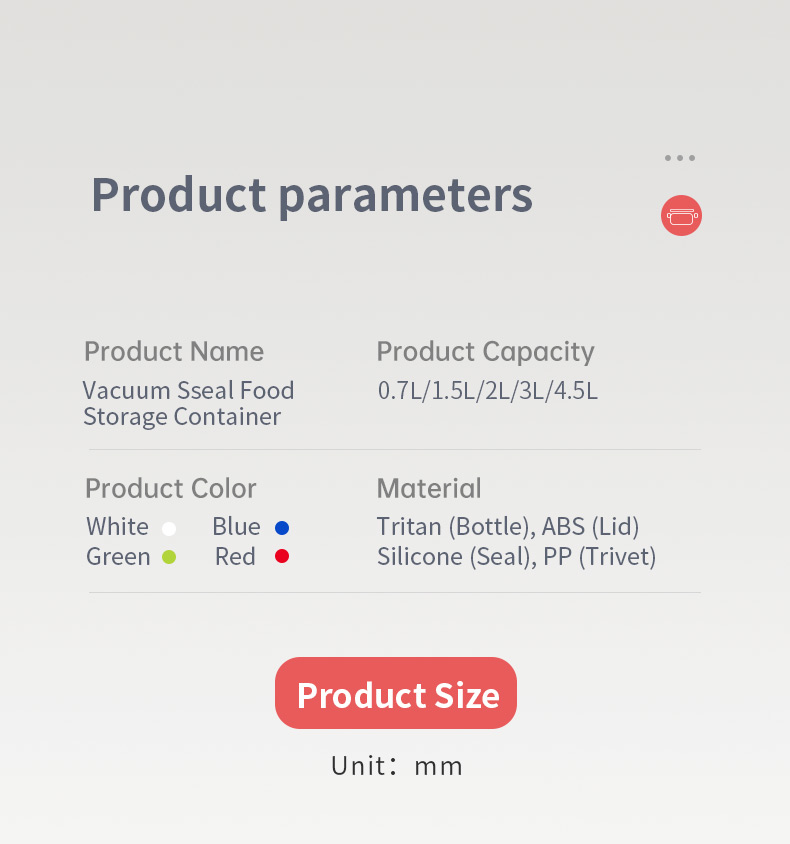
Task: Click the Material label
Action: (429, 489)
